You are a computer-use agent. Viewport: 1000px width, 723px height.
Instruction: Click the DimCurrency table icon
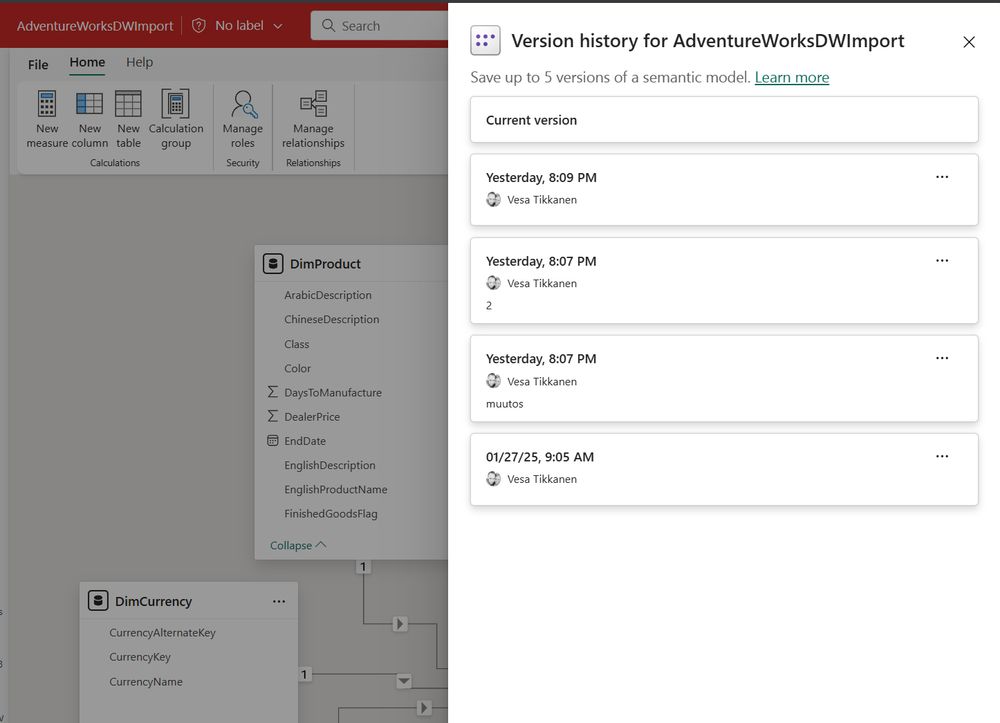pyautogui.click(x=98, y=601)
